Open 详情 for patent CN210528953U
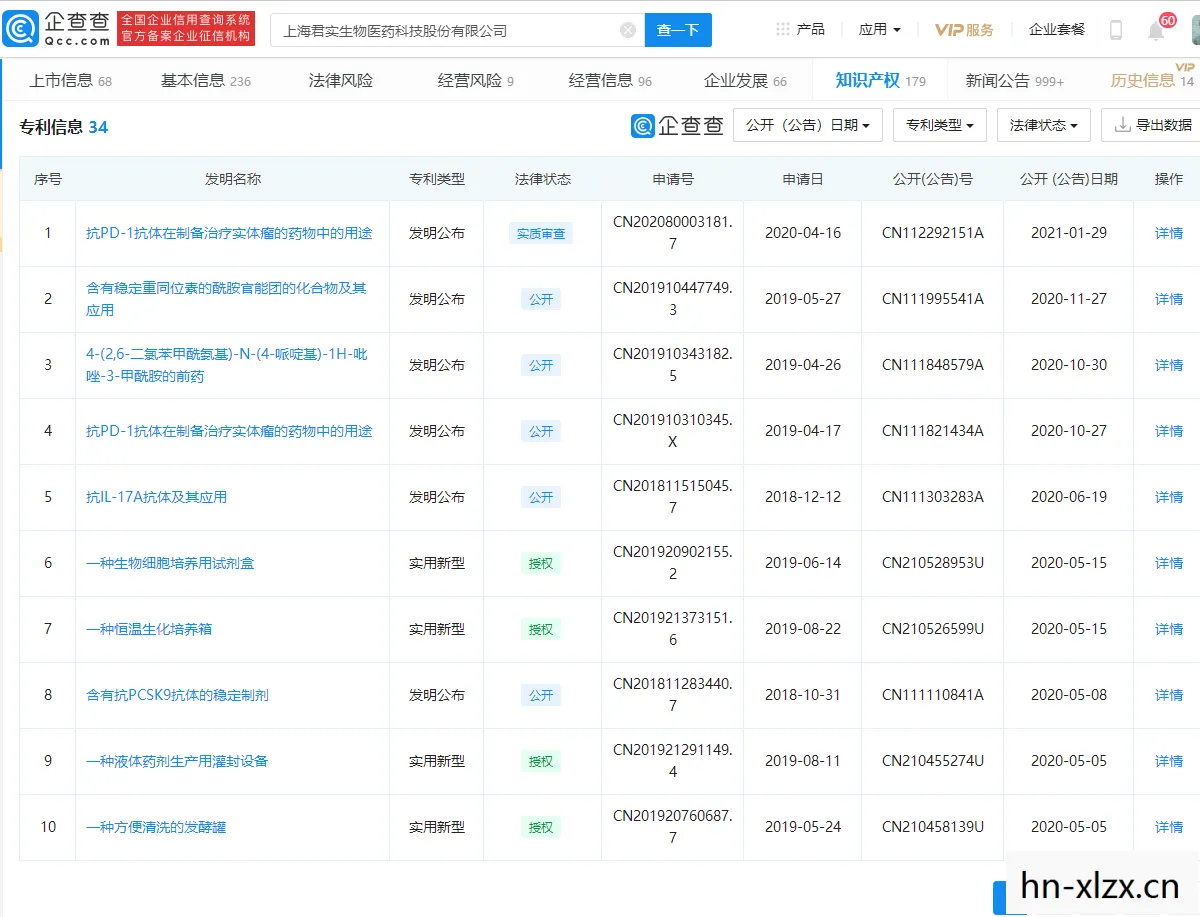 pyautogui.click(x=1169, y=563)
